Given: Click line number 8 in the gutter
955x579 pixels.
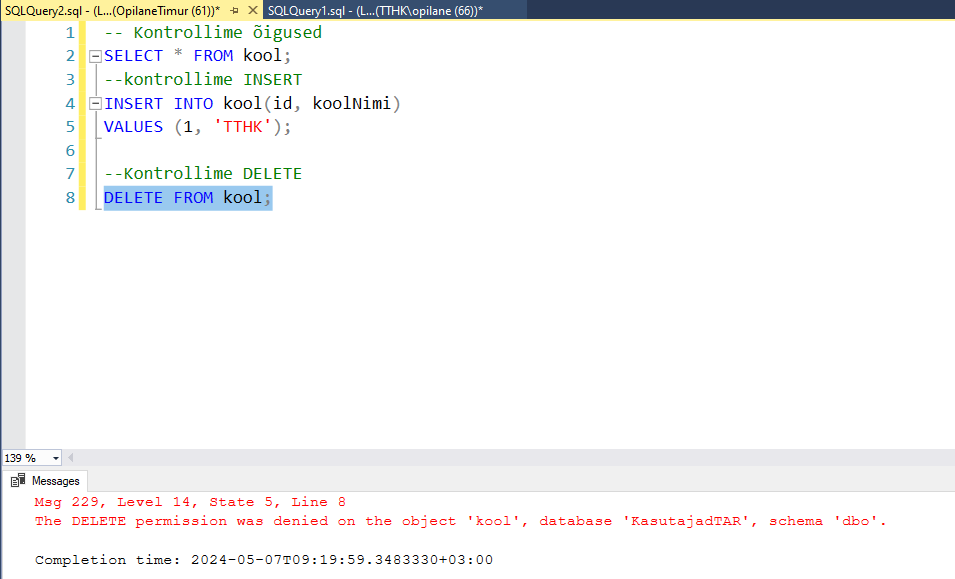Looking at the screenshot, I should tap(70, 198).
